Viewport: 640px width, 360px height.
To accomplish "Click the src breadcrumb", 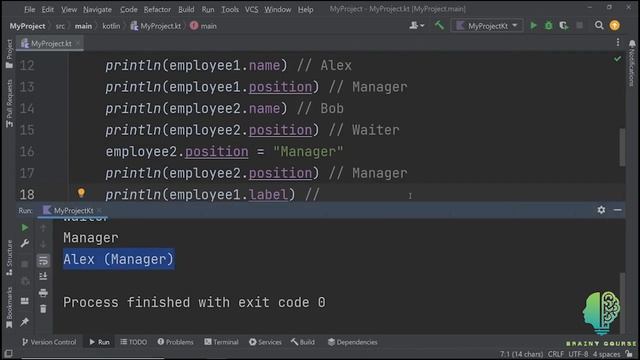I will click(x=60, y=26).
